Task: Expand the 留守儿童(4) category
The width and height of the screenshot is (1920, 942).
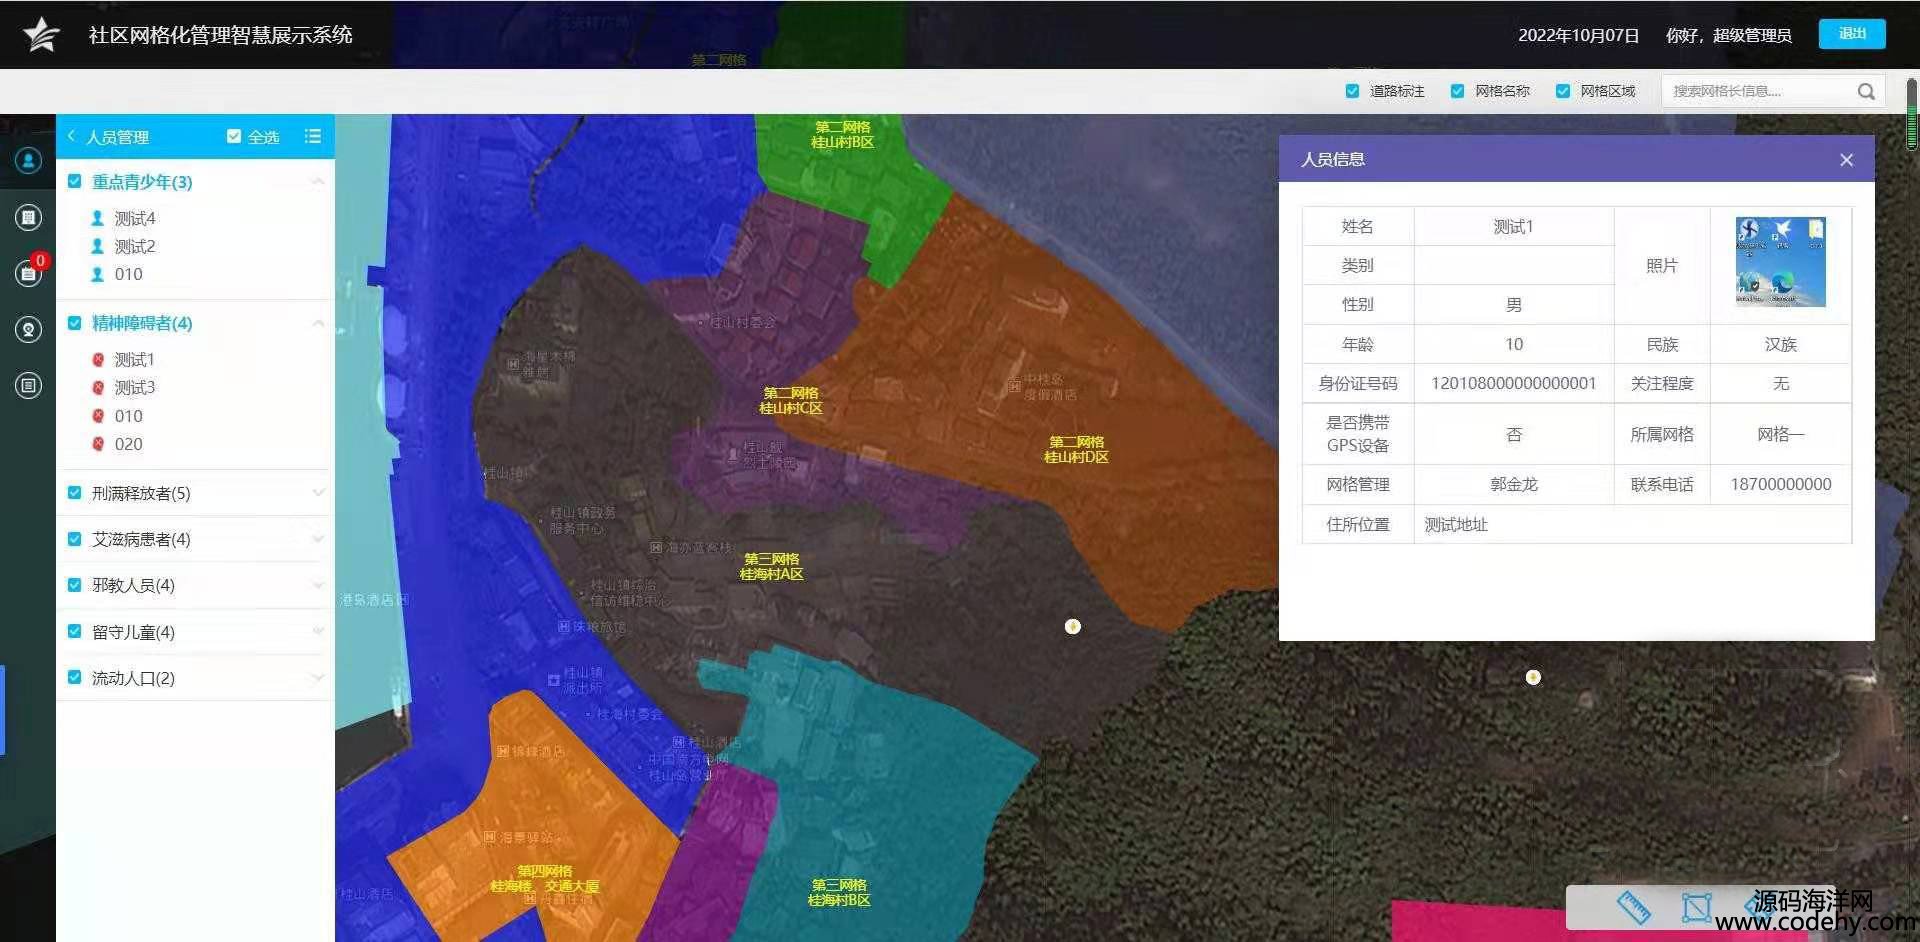Action: click(x=318, y=632)
